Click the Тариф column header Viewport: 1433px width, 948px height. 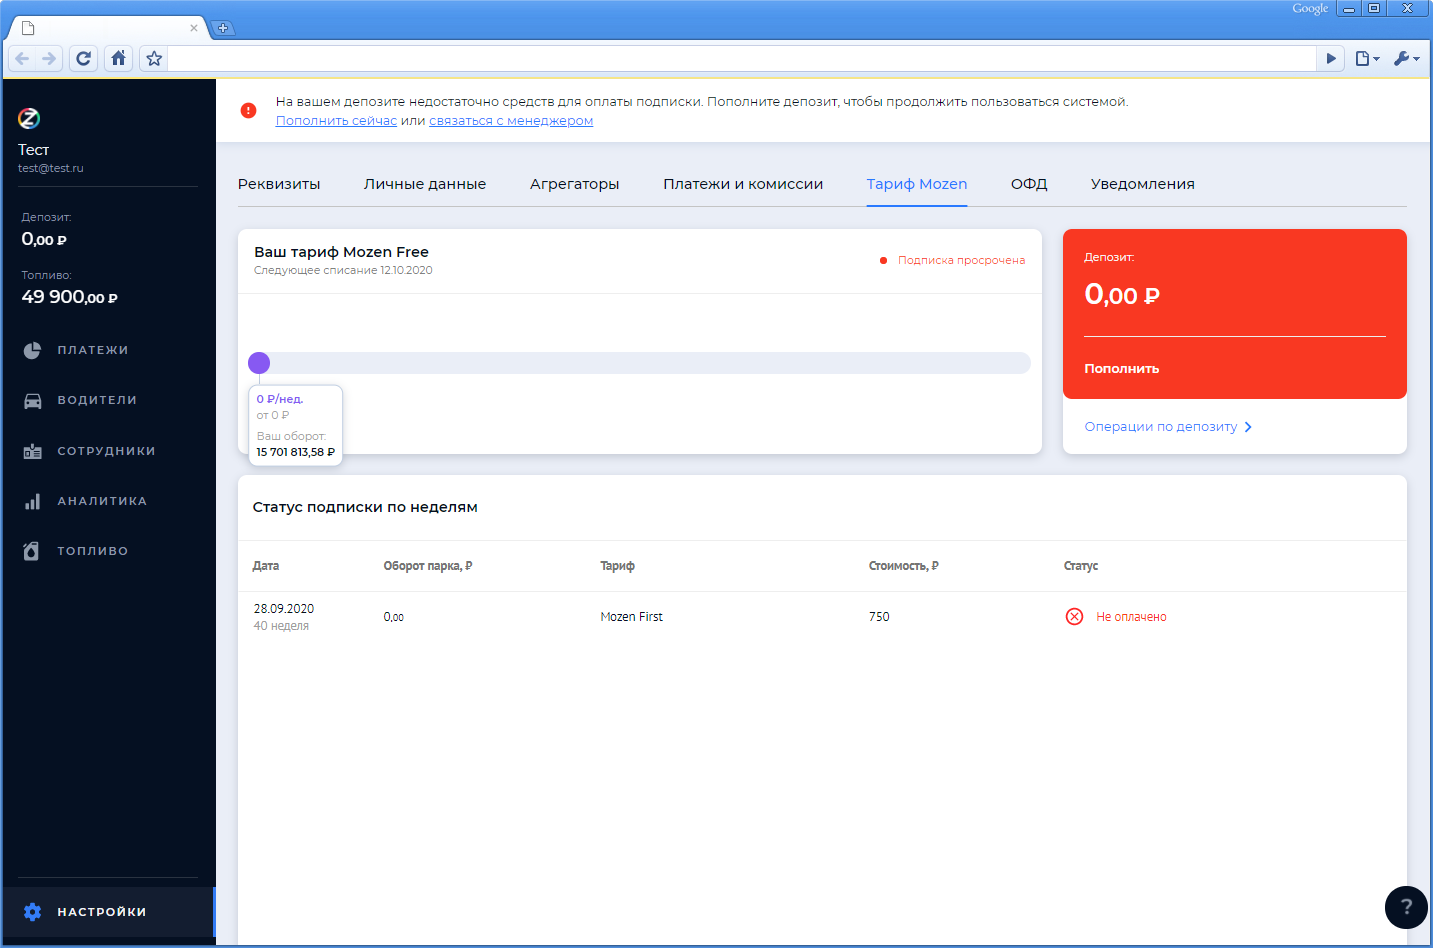(x=617, y=566)
